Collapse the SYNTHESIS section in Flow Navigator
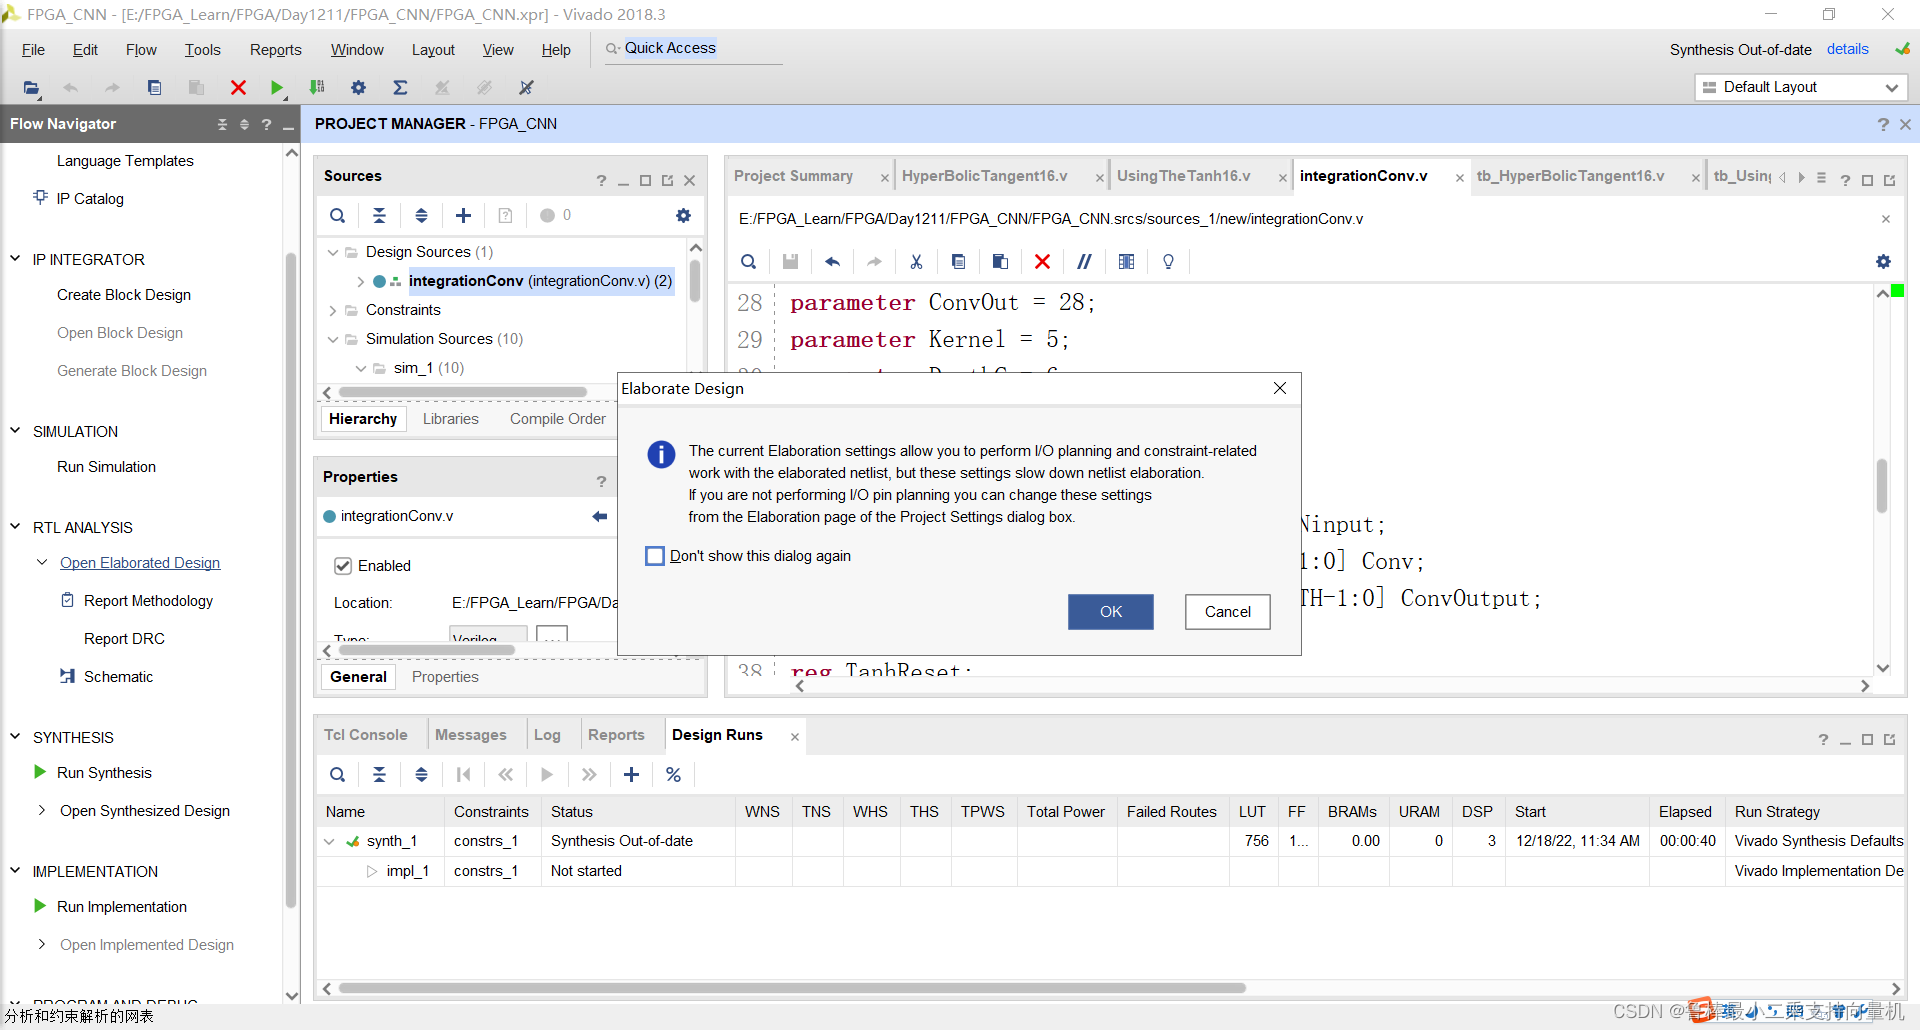 click(15, 737)
